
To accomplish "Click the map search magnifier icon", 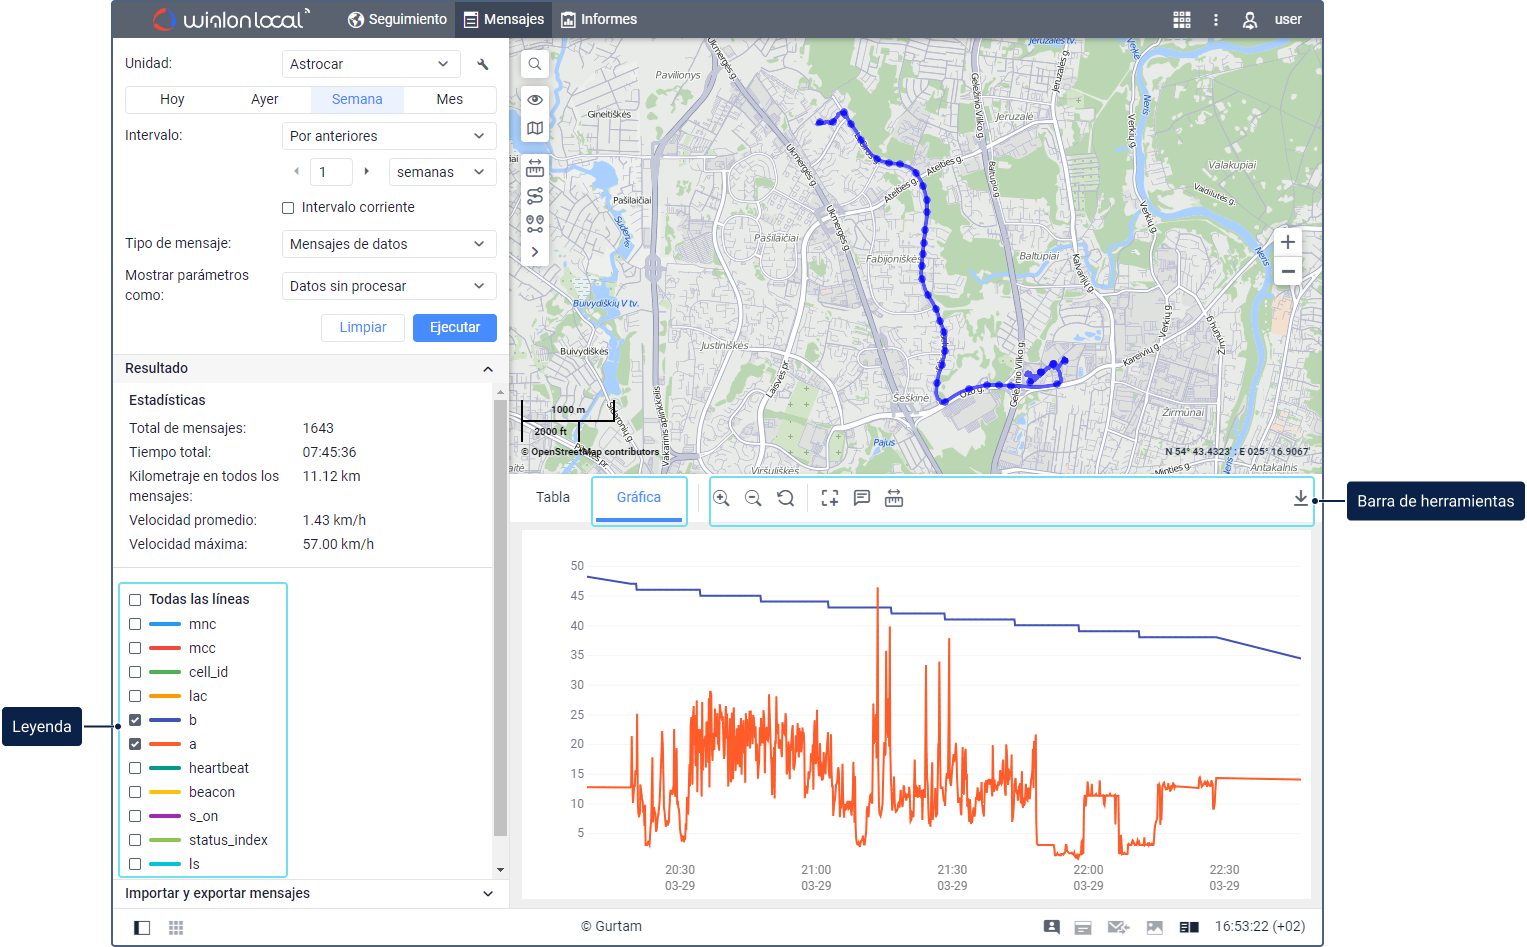I will (x=535, y=64).
